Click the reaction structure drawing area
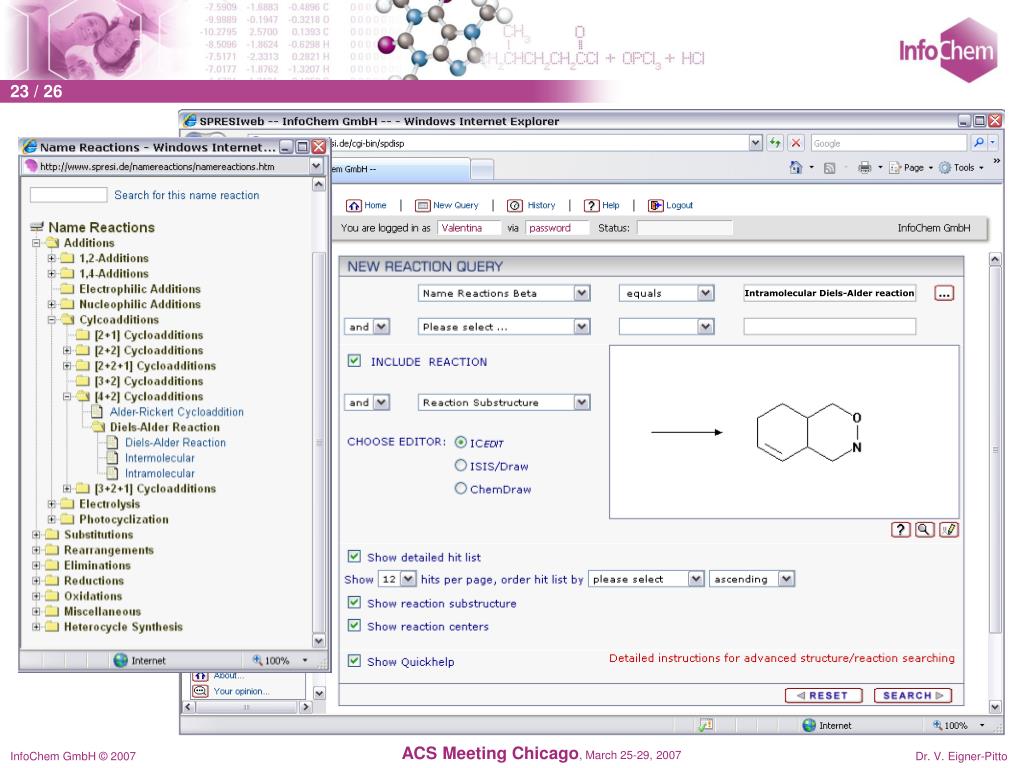This screenshot has height=768, width=1024. pyautogui.click(x=784, y=432)
